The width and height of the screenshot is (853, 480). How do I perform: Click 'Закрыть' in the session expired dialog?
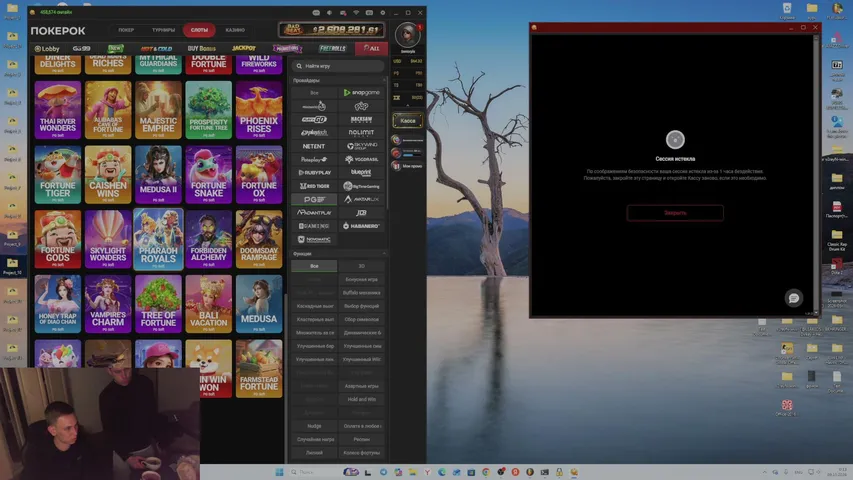(x=675, y=213)
